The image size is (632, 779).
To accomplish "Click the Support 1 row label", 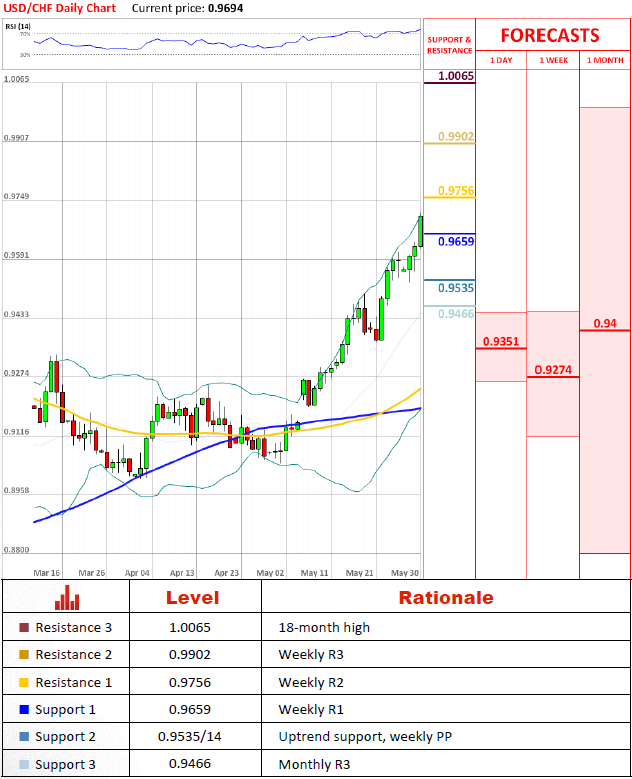I will coord(65,709).
